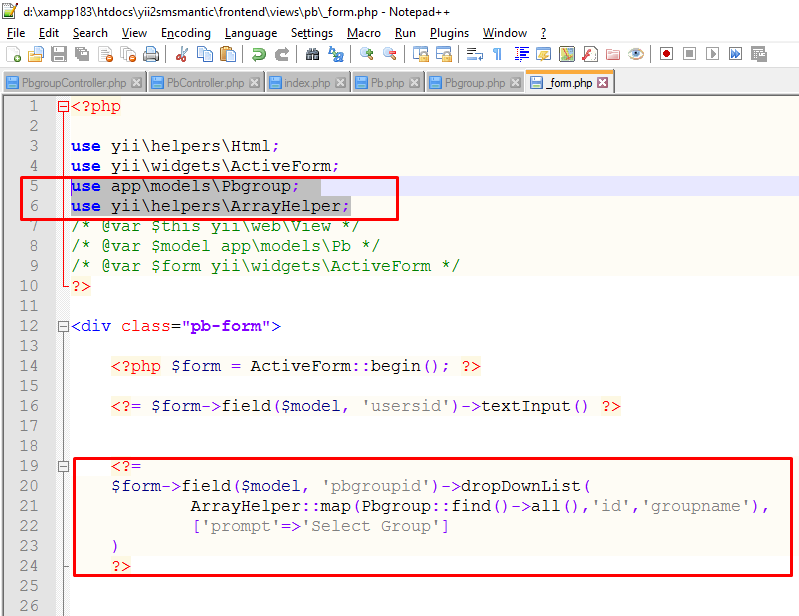Undo the last change with green arrow
The image size is (799, 616).
coord(258,54)
